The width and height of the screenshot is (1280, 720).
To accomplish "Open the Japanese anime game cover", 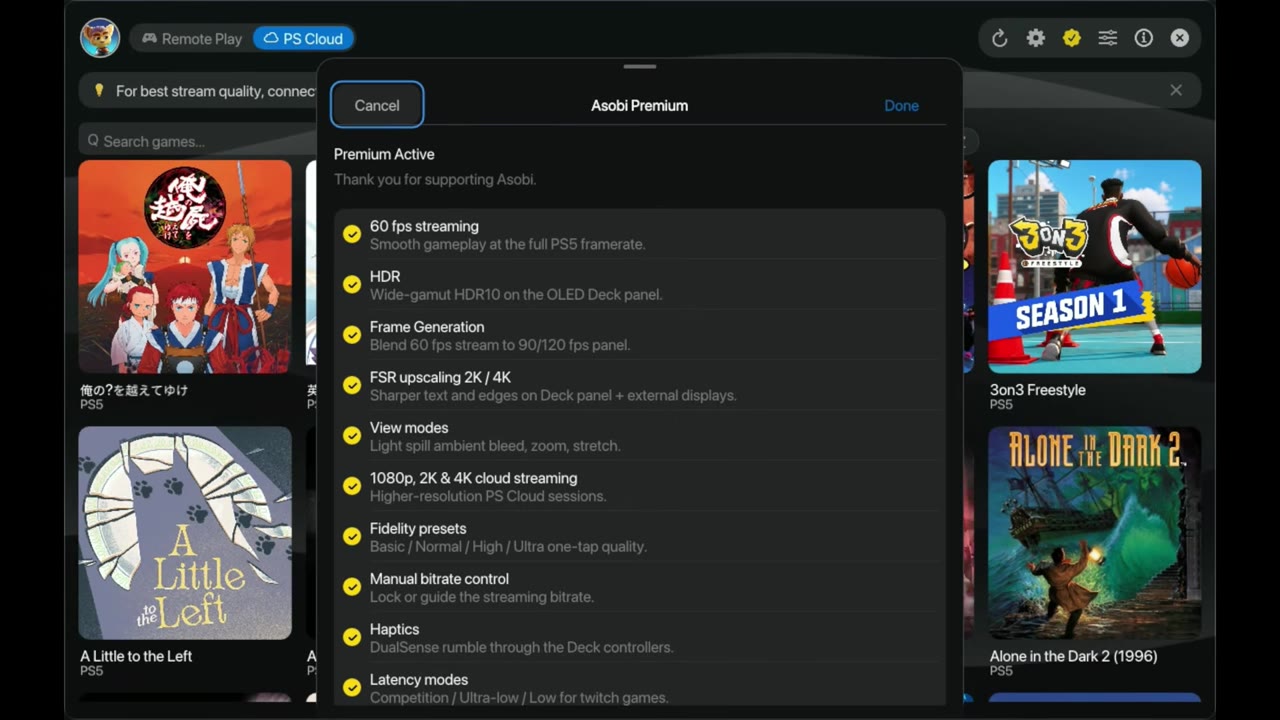I will tap(185, 266).
